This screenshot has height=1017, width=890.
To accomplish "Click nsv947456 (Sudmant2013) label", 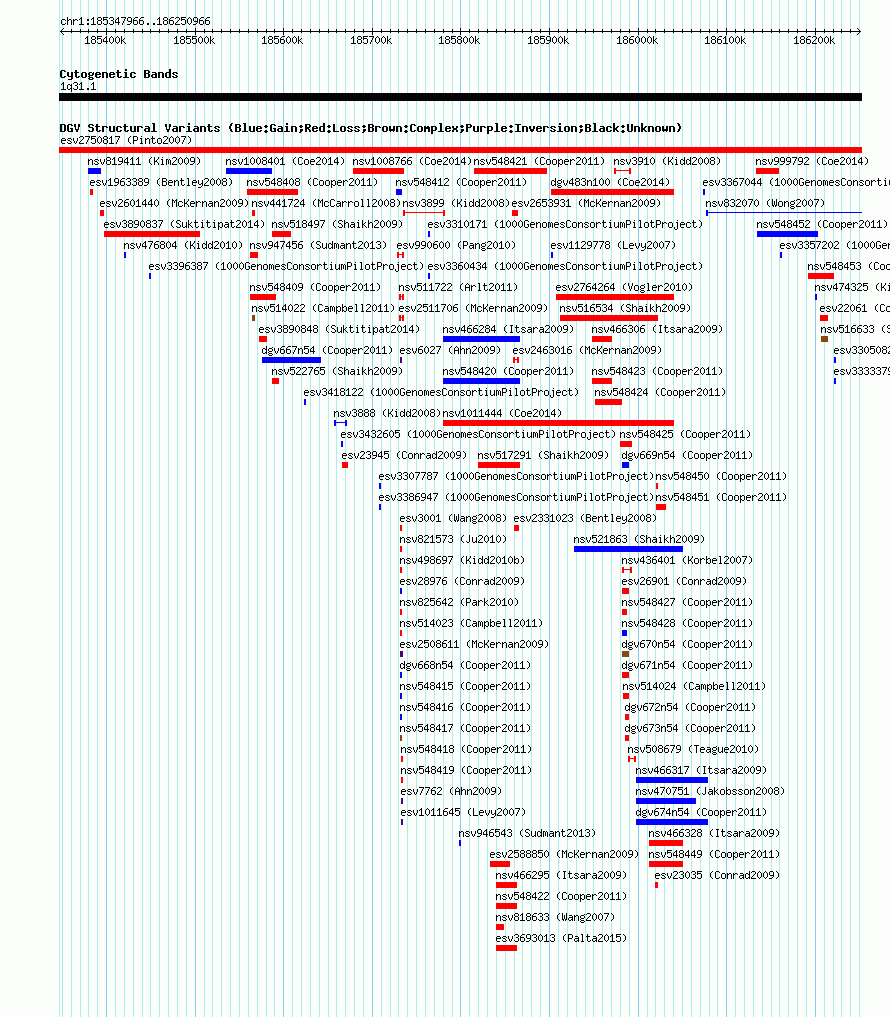I will 319,245.
